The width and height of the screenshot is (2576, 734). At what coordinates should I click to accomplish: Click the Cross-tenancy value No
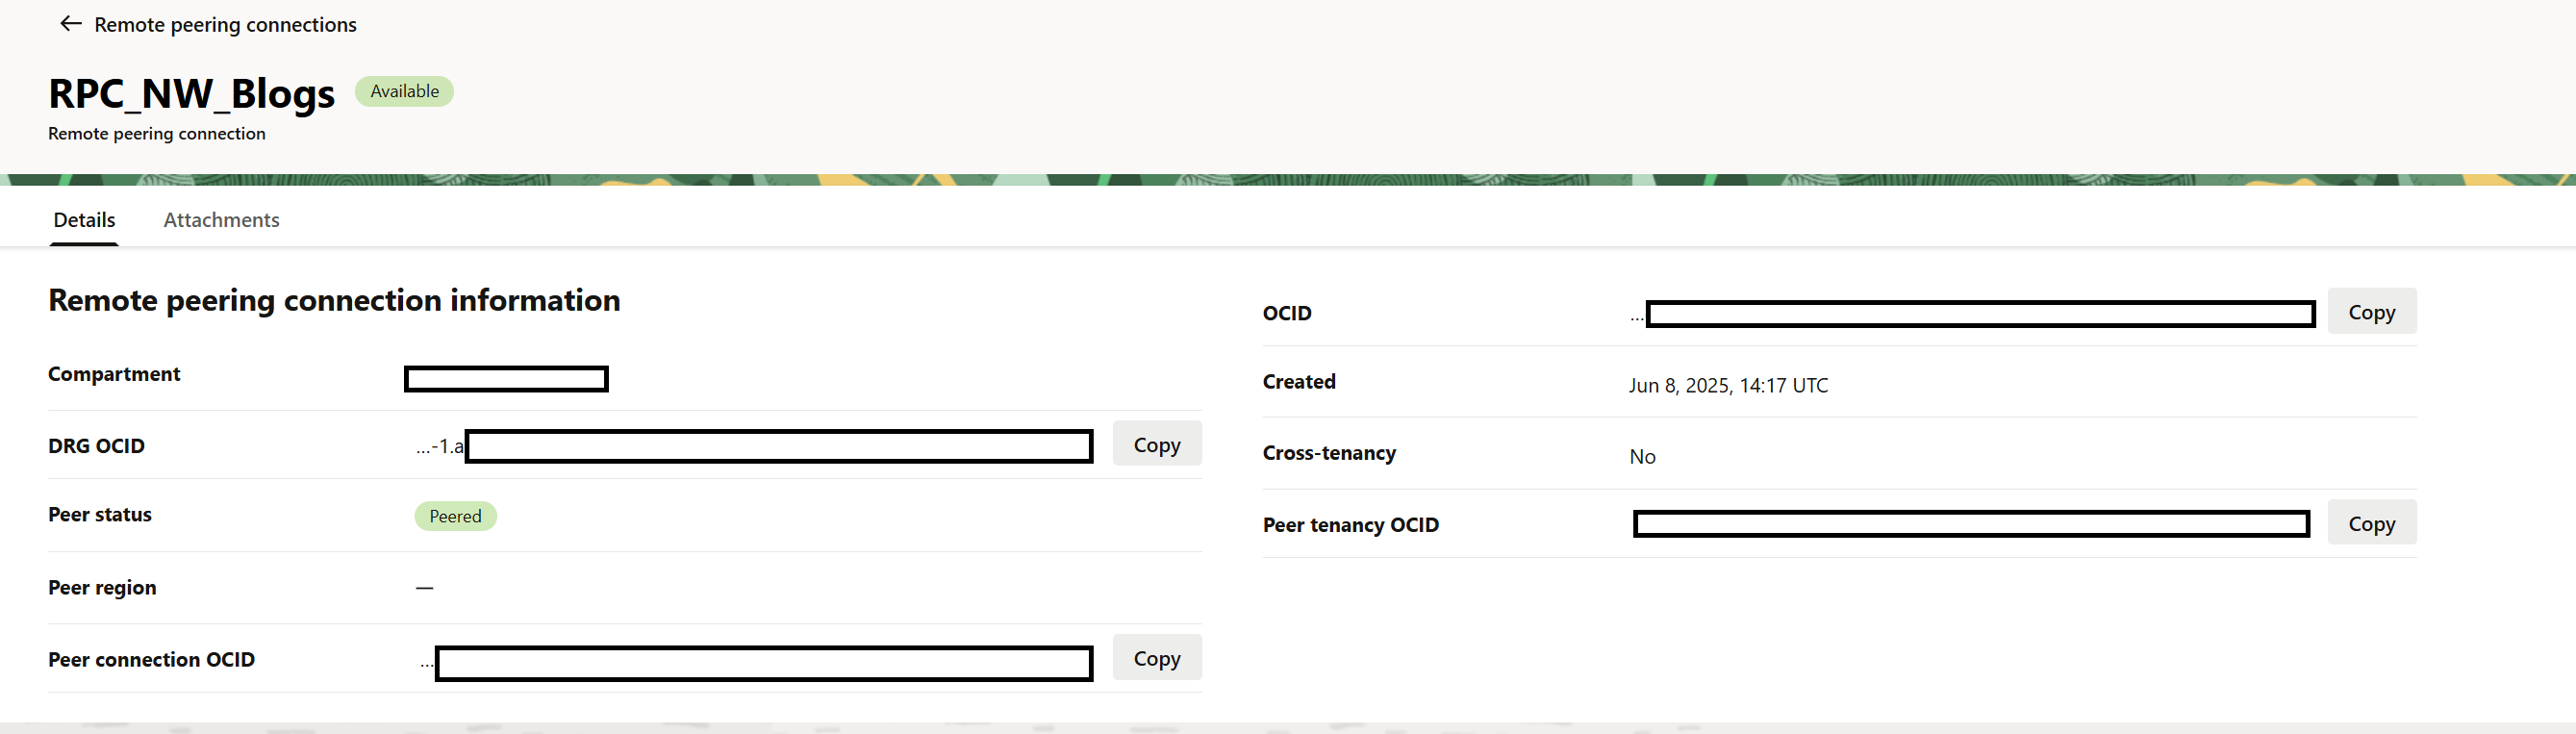[1642, 456]
